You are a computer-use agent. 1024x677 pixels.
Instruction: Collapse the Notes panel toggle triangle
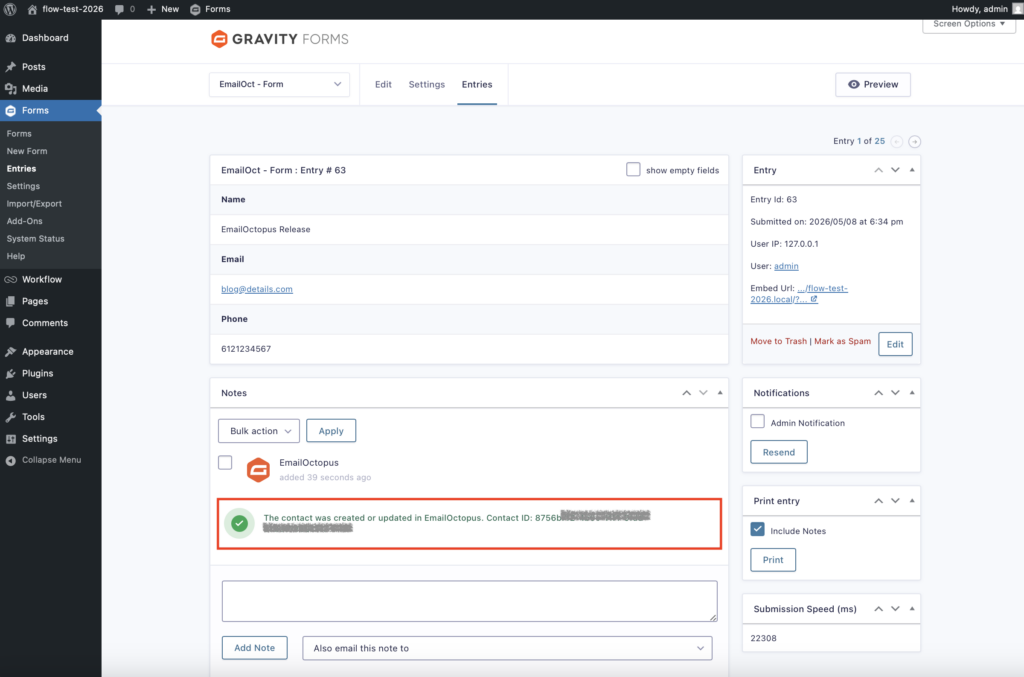pos(720,393)
